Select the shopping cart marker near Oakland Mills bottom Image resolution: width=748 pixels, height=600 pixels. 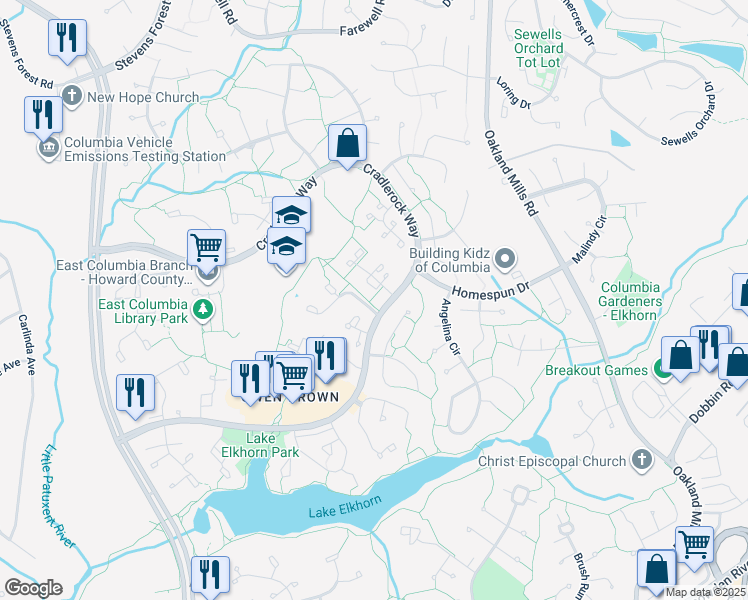[x=694, y=544]
